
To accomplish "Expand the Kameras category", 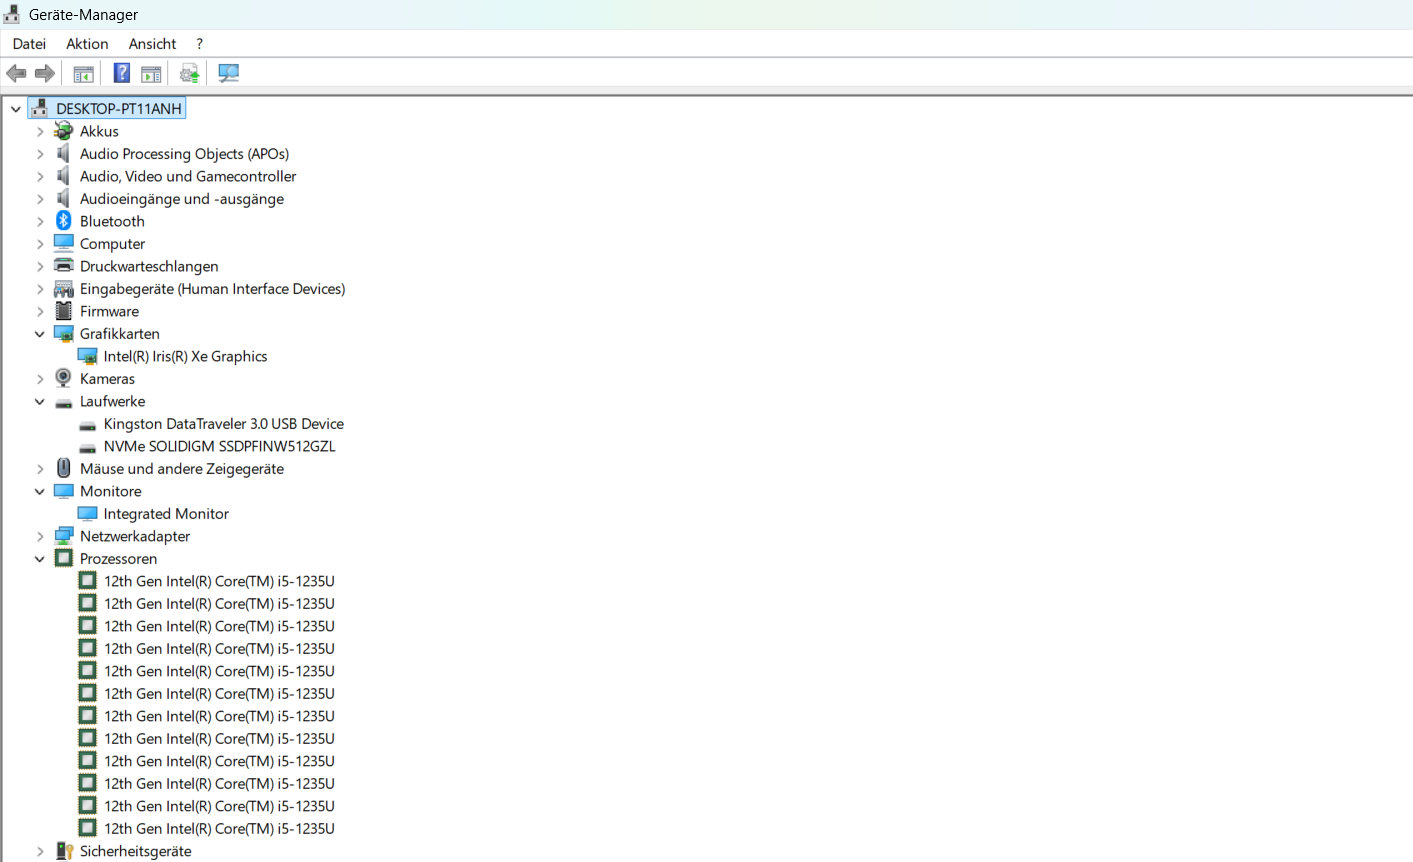I will [40, 379].
